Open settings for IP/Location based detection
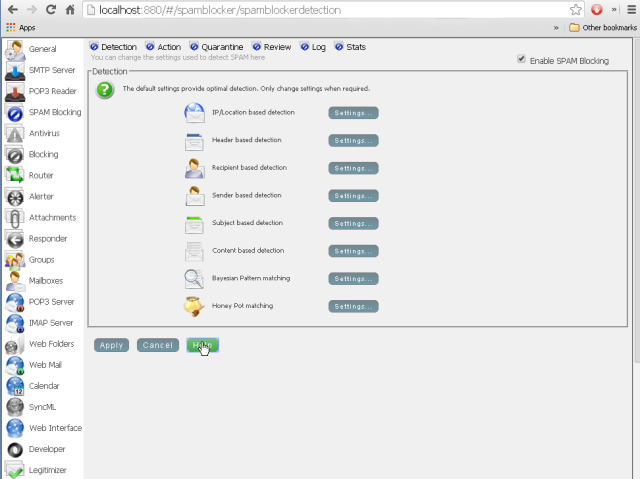 [353, 113]
